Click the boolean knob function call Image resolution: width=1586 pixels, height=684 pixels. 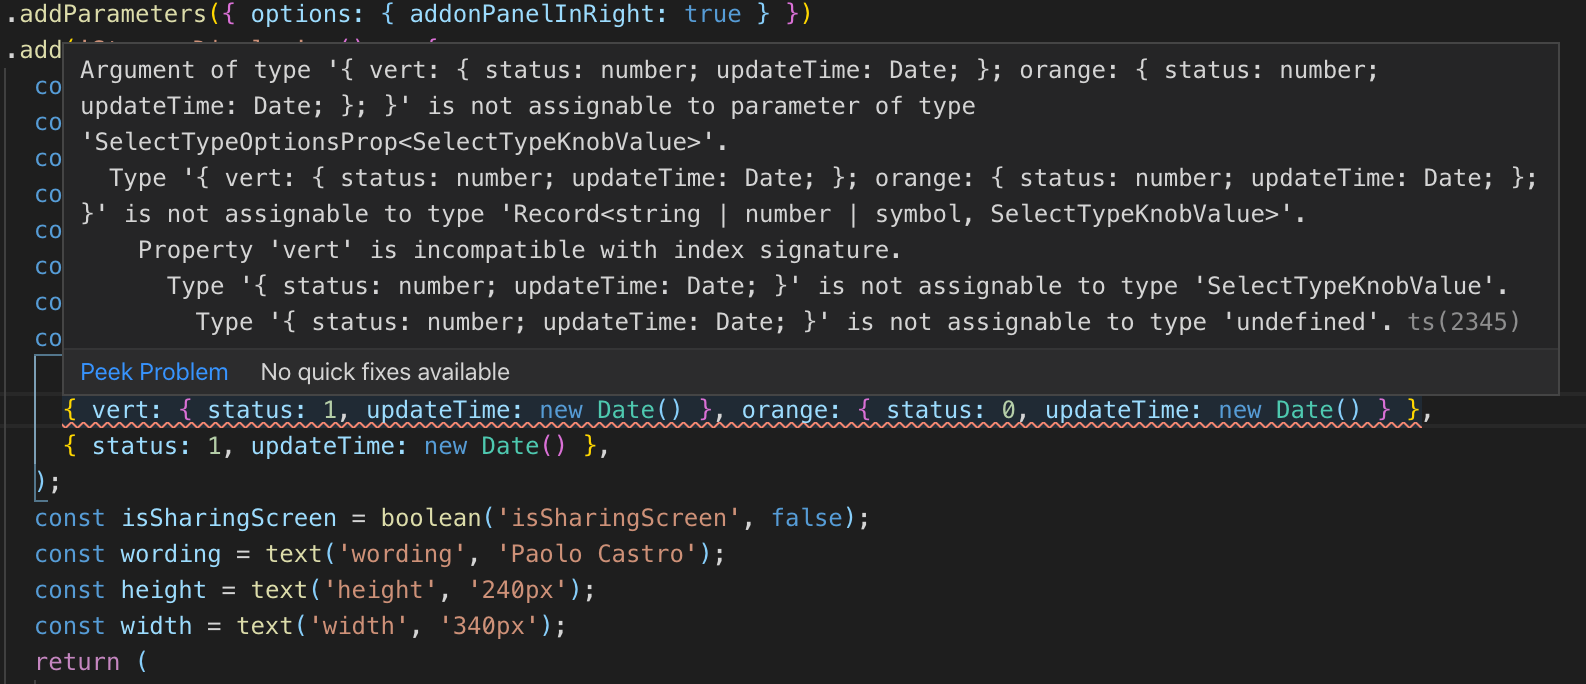click(x=428, y=518)
